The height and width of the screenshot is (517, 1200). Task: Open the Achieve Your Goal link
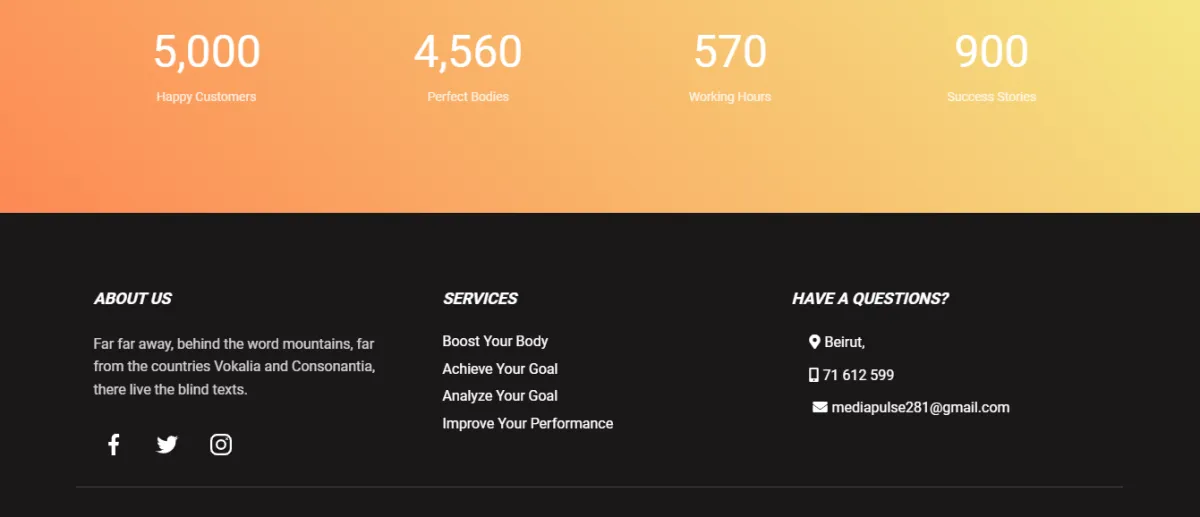(500, 369)
